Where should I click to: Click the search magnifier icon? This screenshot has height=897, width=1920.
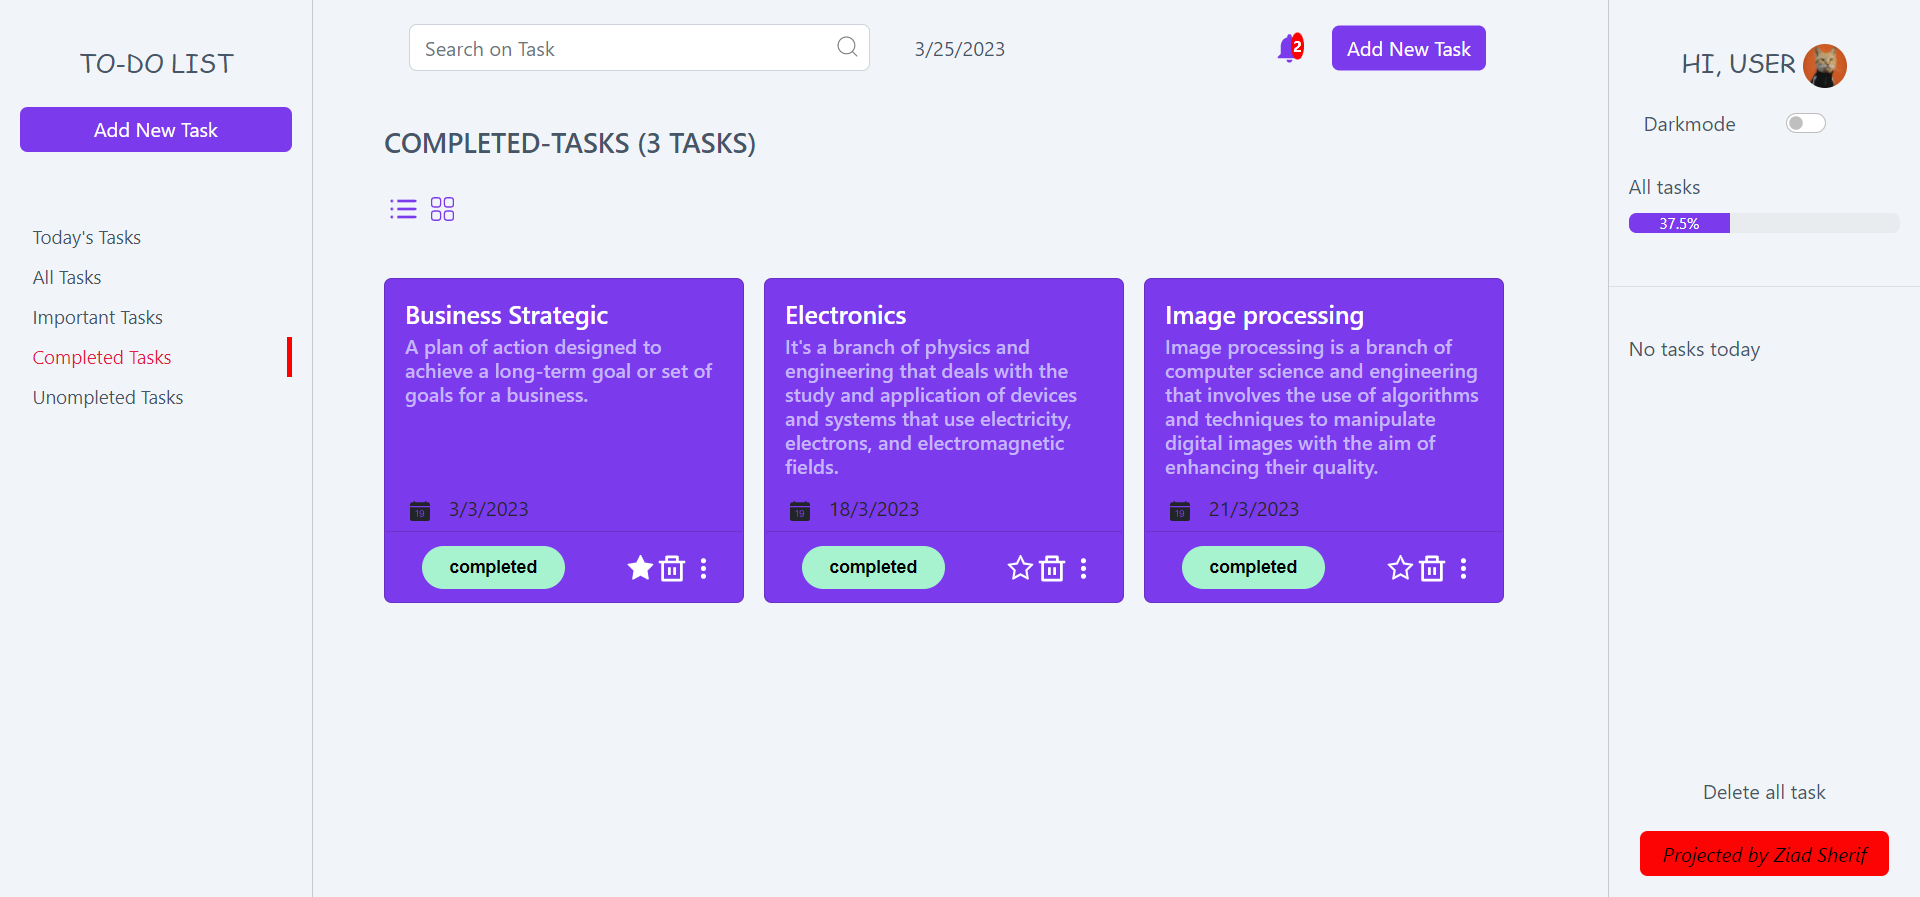tap(847, 47)
